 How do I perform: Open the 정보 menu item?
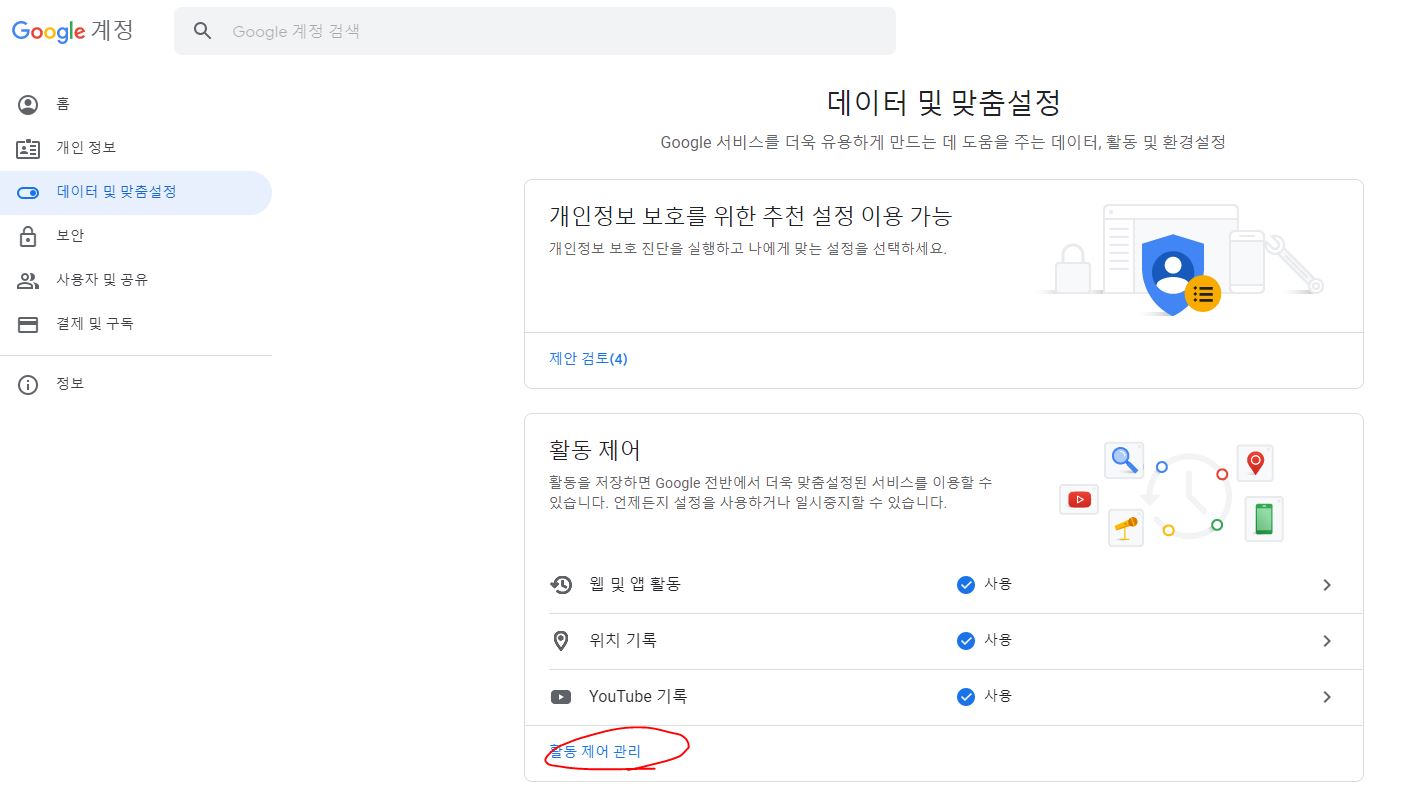pos(136,384)
